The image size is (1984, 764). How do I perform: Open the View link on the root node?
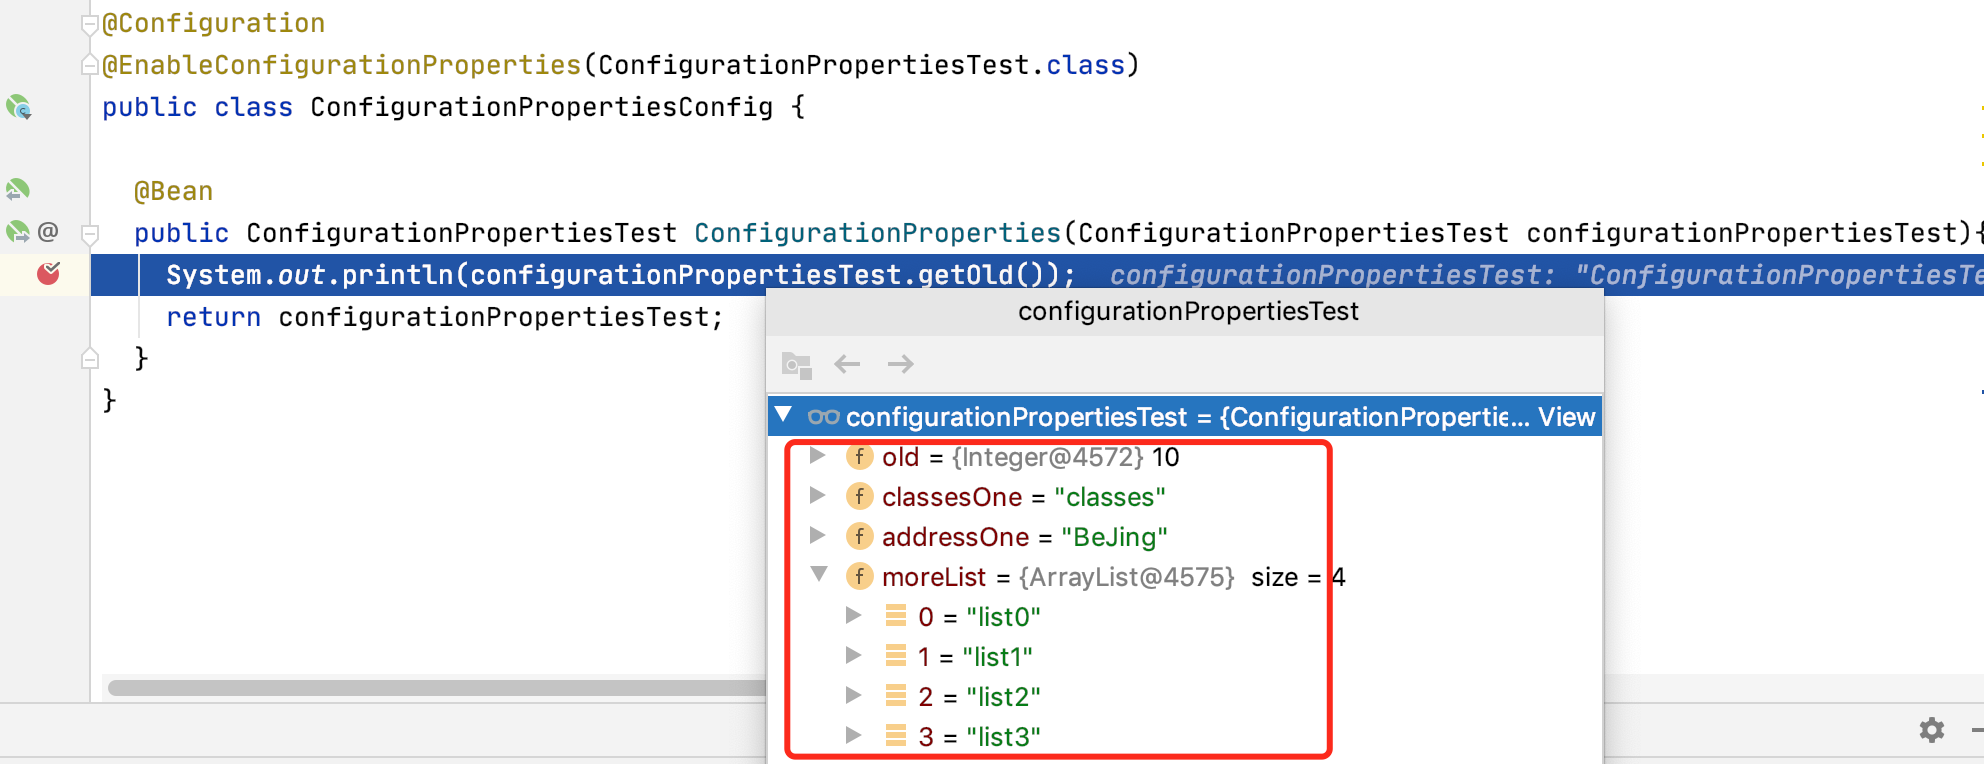(1566, 417)
